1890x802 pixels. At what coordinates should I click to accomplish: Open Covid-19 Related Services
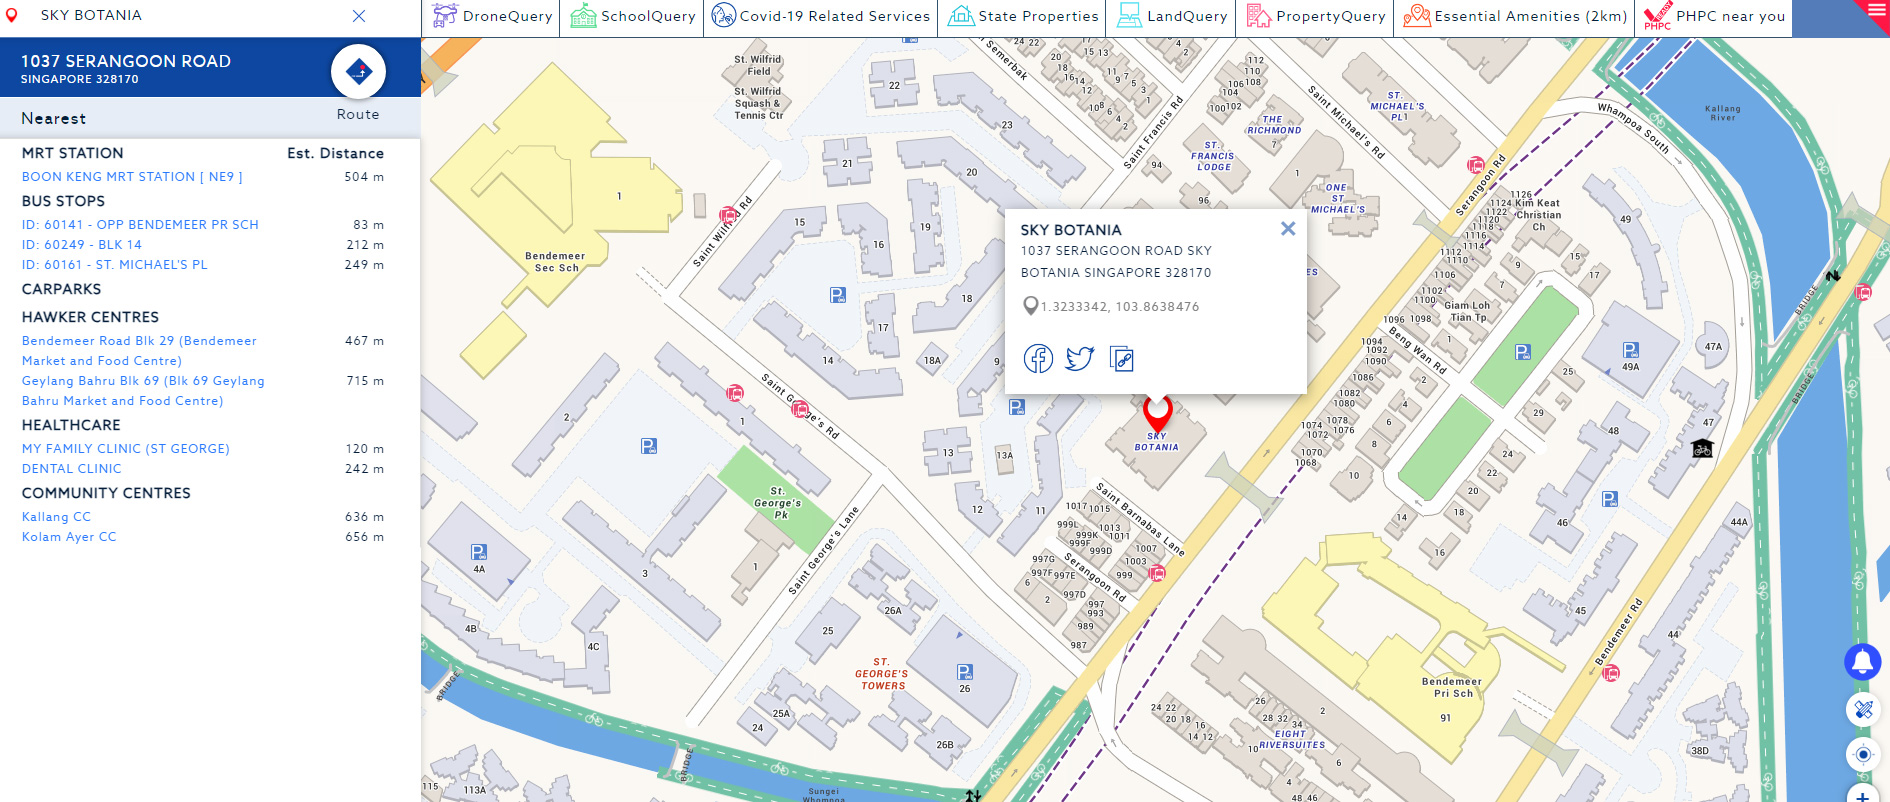(x=820, y=16)
